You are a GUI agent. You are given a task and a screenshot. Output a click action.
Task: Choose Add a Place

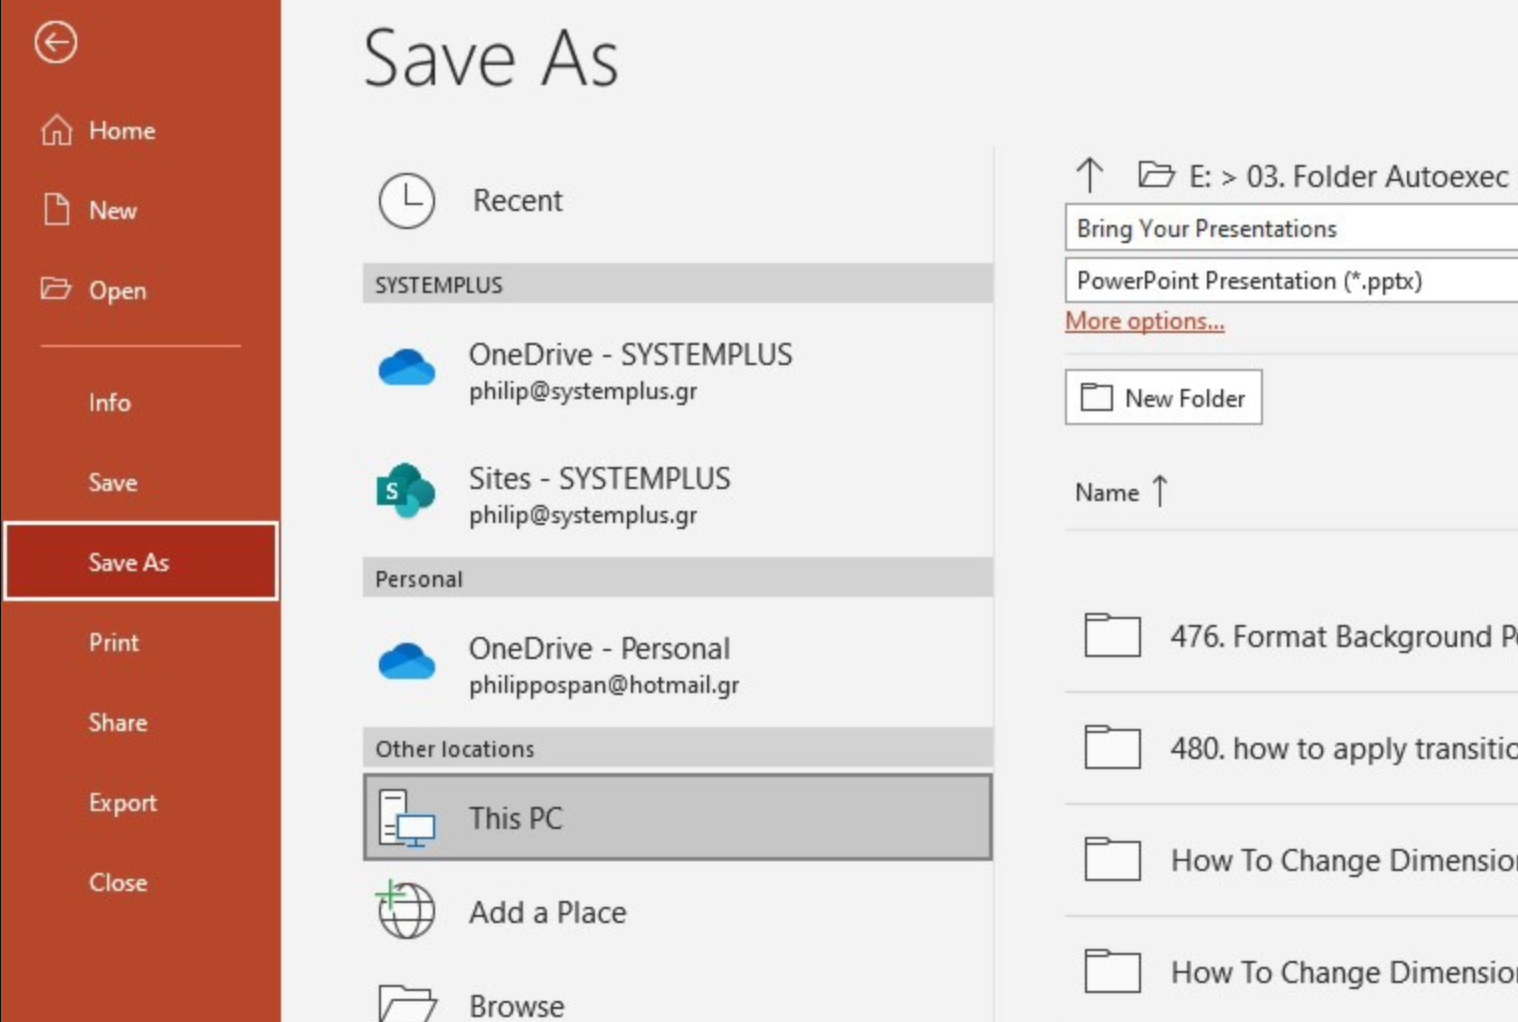(678, 911)
